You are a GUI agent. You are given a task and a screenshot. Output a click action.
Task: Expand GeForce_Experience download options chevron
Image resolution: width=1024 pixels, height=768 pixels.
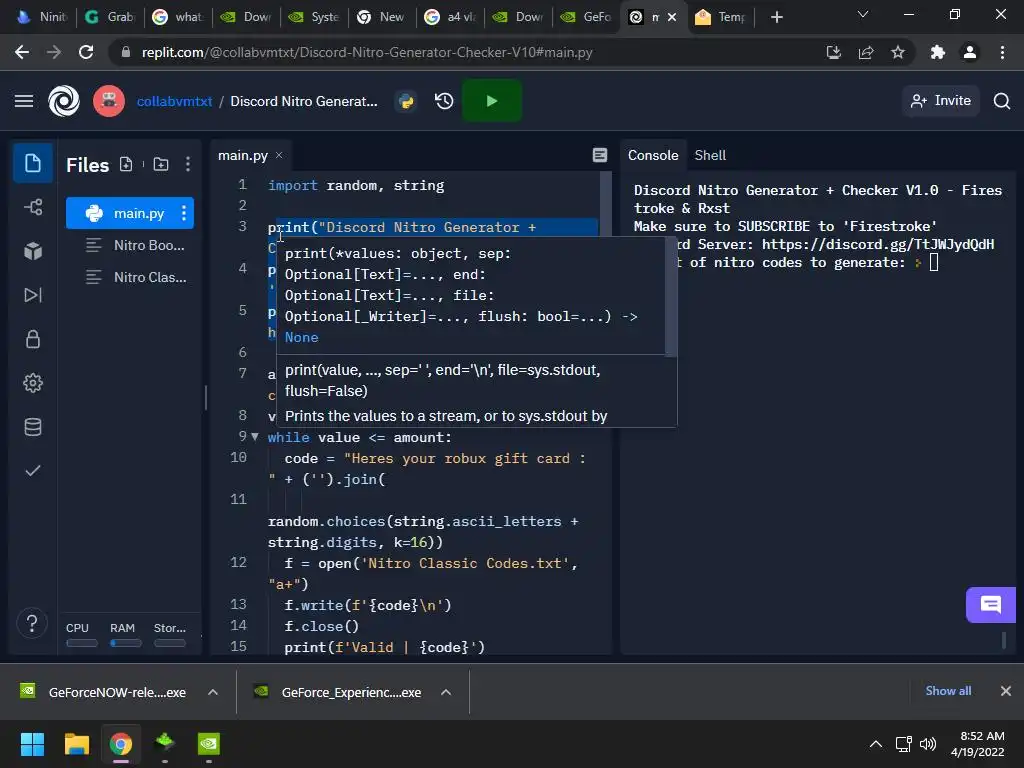(x=446, y=692)
